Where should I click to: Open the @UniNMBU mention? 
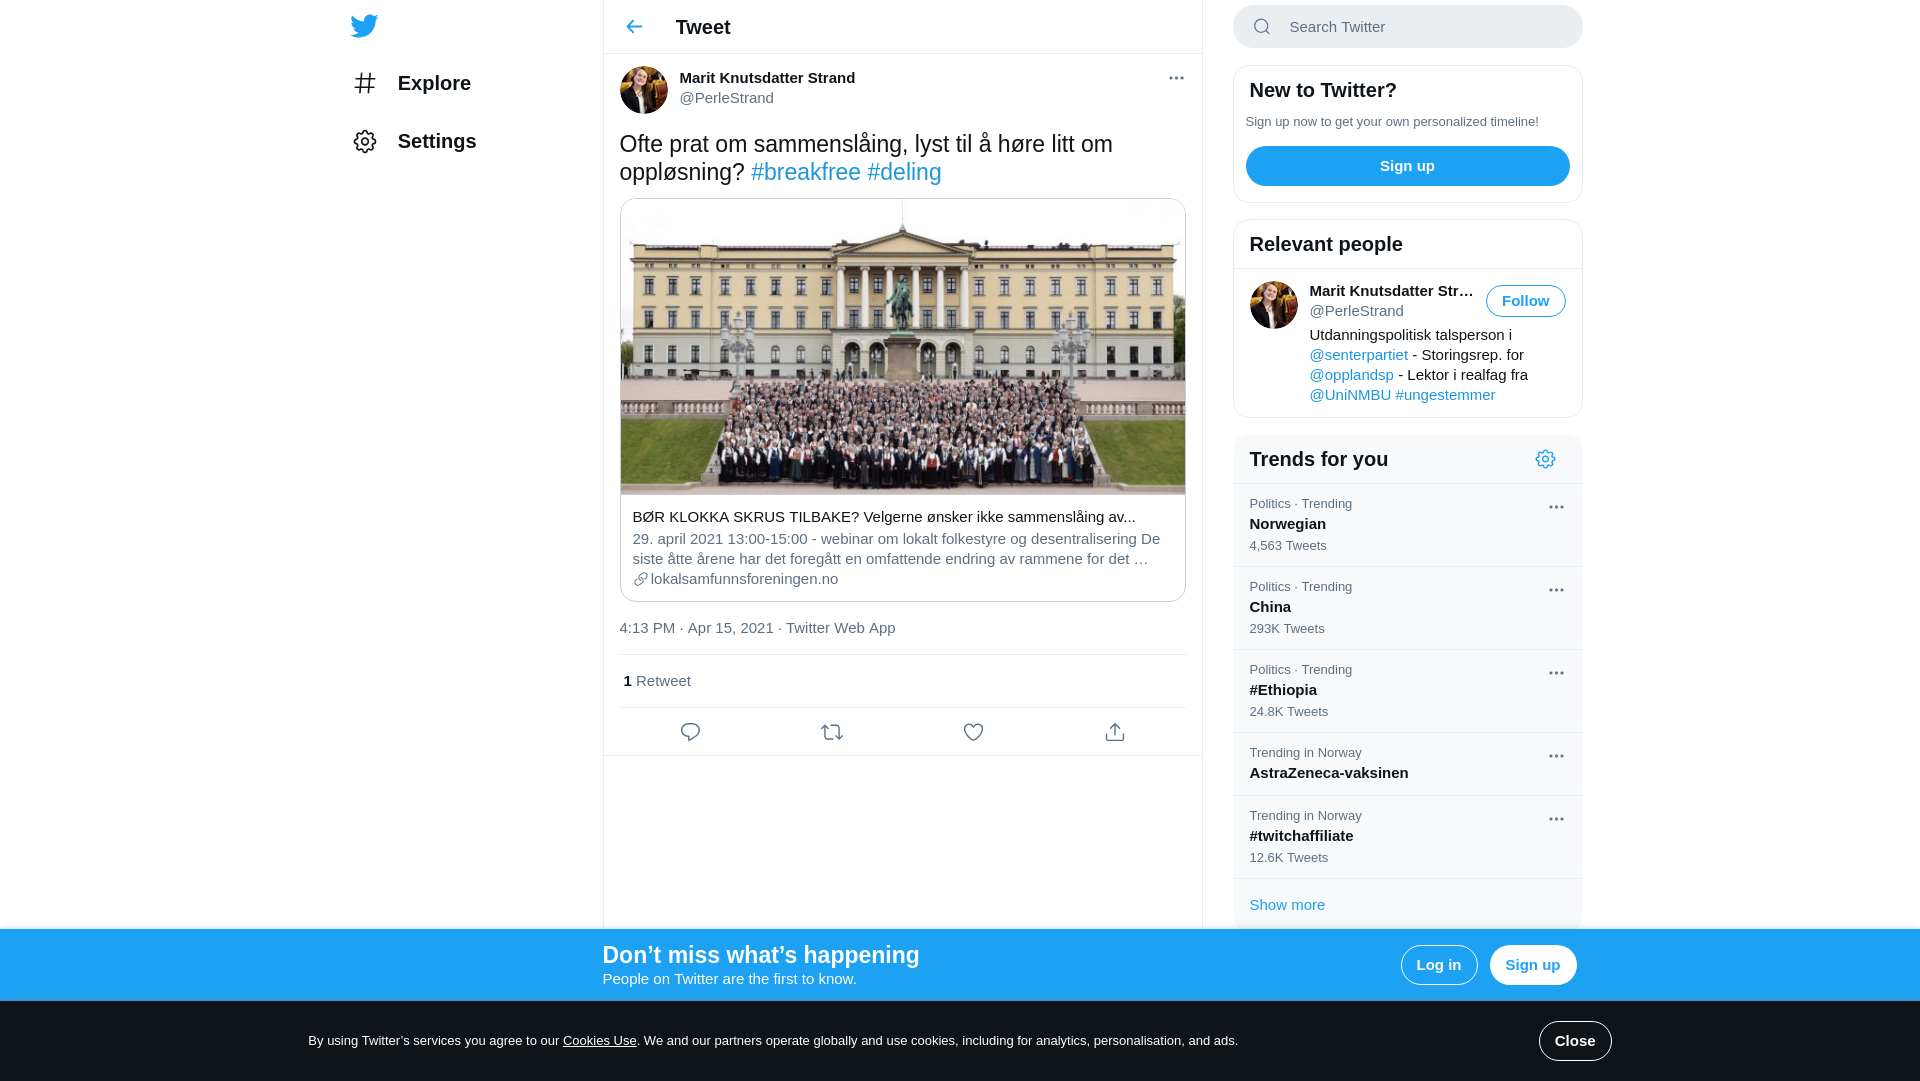(x=1350, y=395)
